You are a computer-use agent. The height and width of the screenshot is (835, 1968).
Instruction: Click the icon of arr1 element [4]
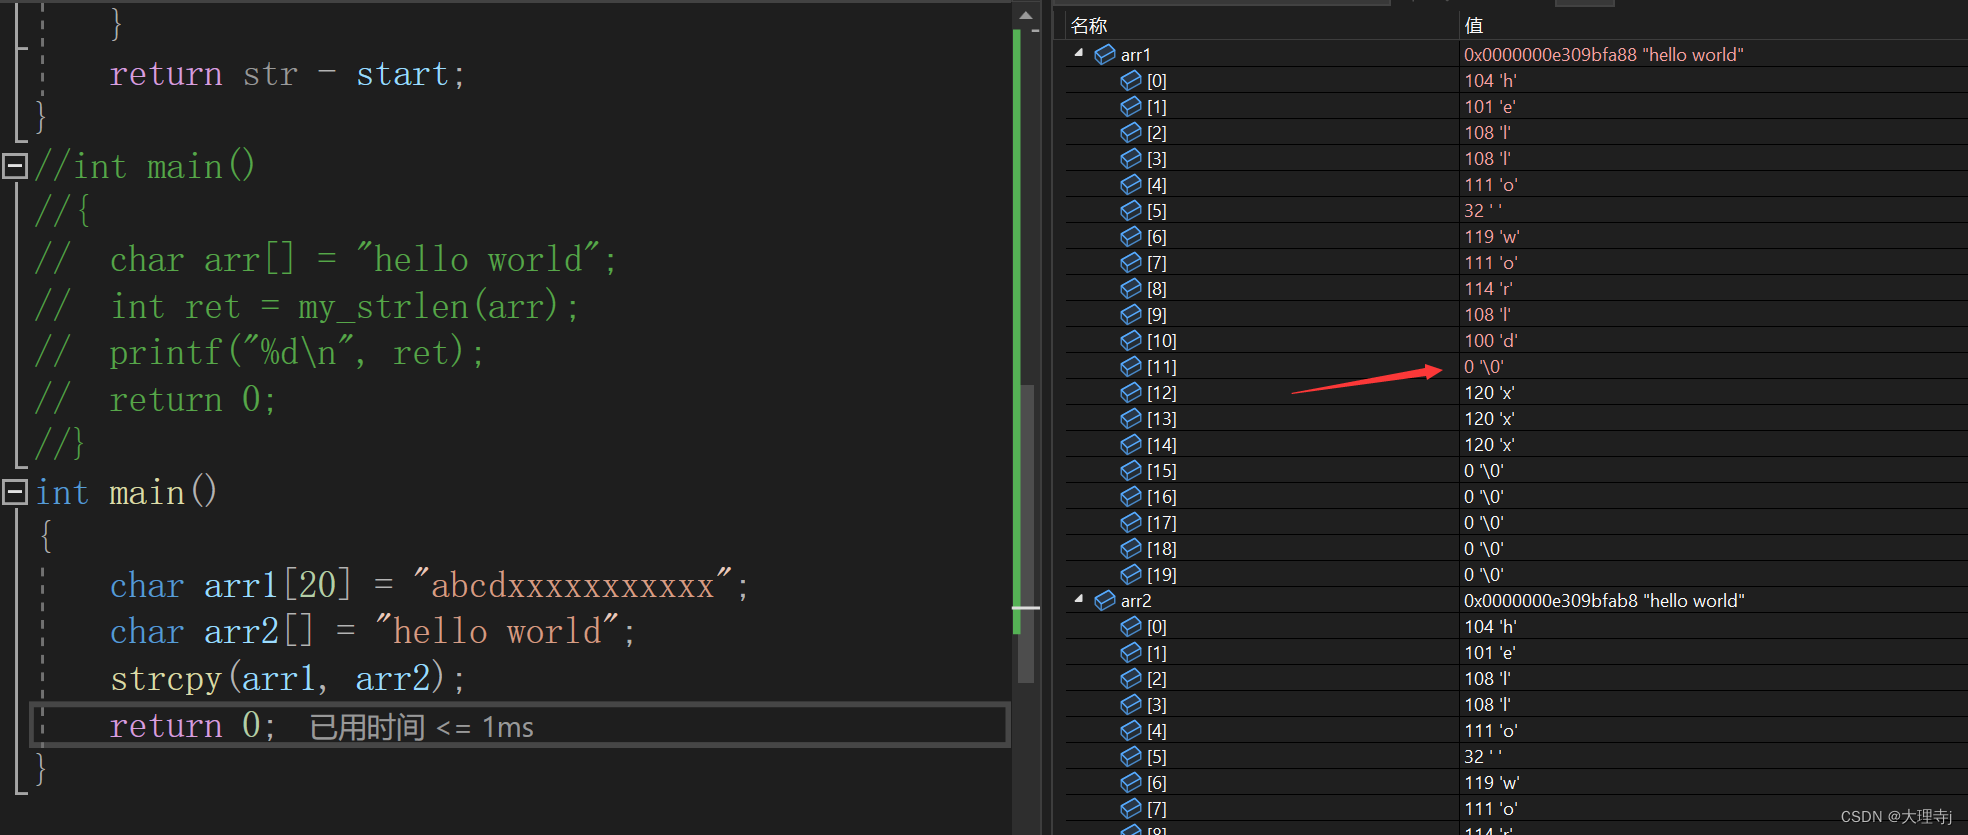1131,184
